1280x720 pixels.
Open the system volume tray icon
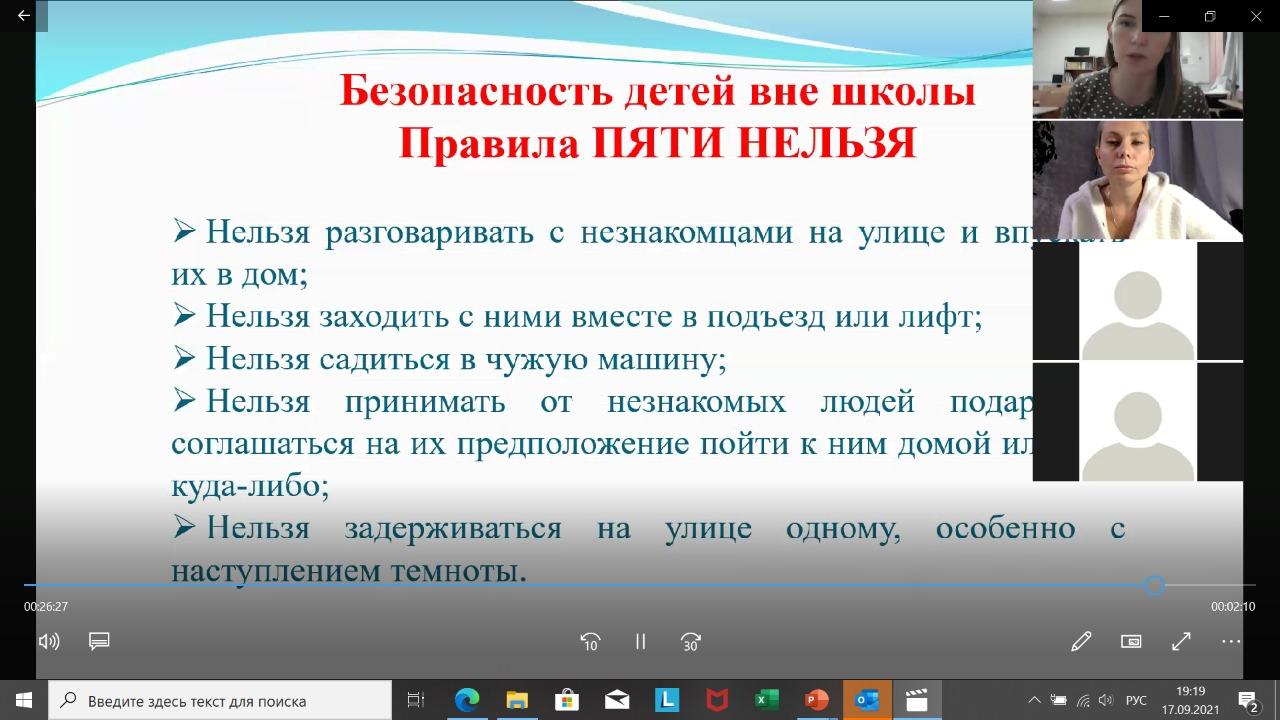(1106, 700)
